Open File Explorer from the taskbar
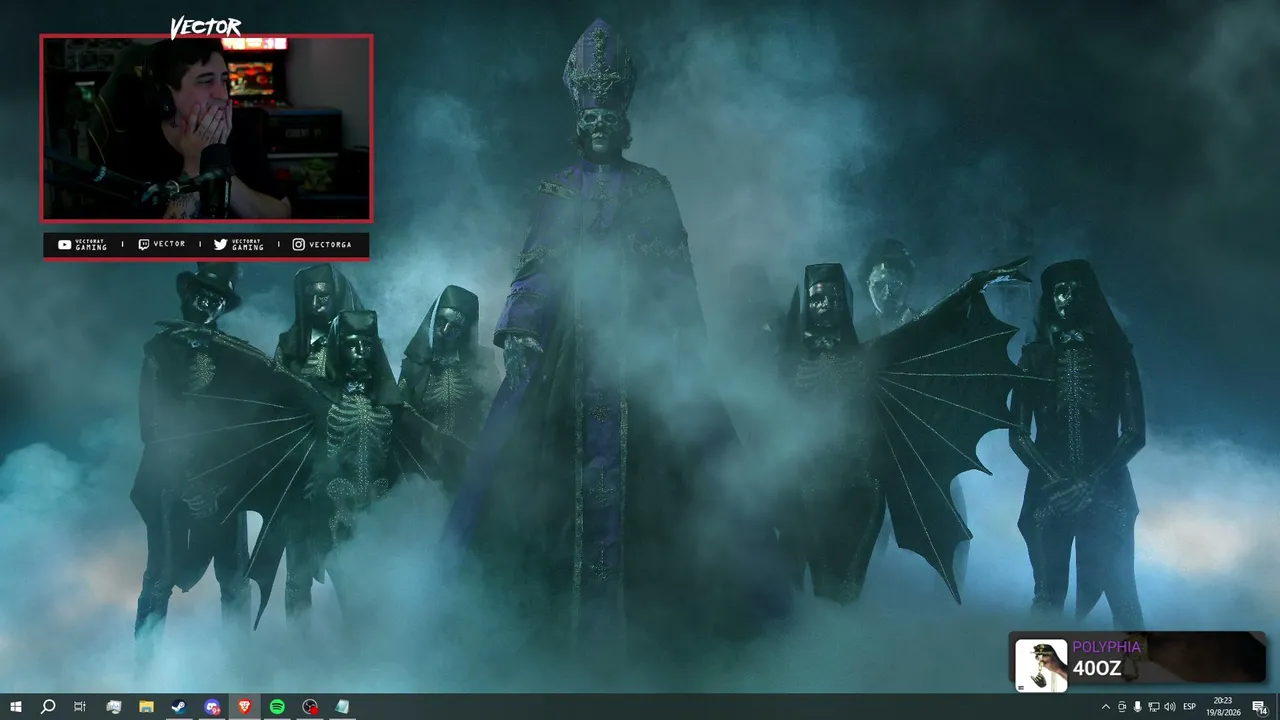The width and height of the screenshot is (1280, 720). pyautogui.click(x=146, y=707)
